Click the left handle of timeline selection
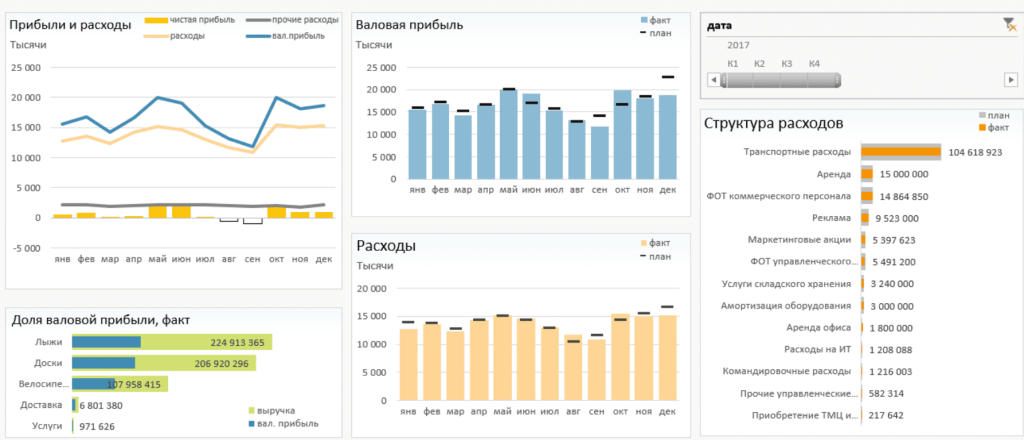 724,79
